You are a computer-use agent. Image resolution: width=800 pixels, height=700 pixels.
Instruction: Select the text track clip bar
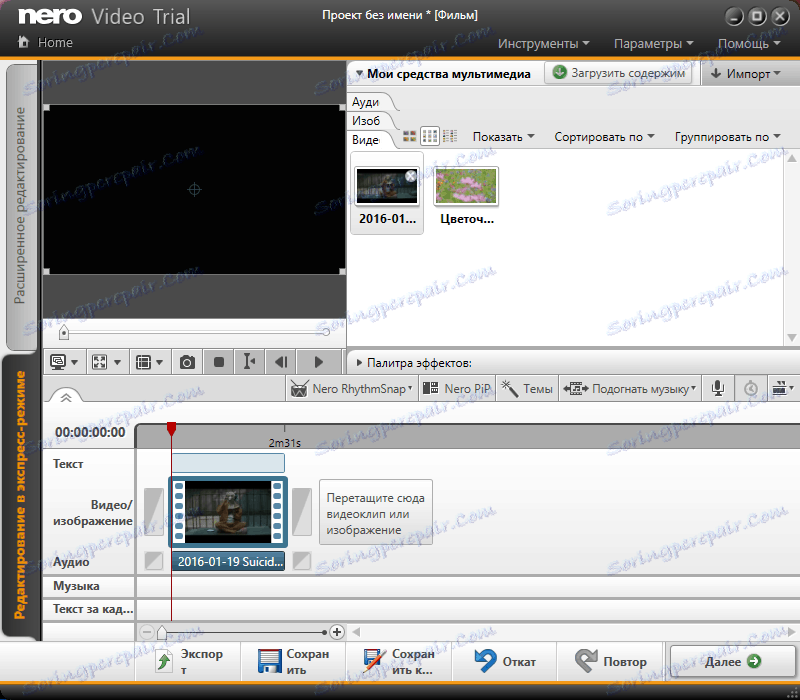(228, 463)
